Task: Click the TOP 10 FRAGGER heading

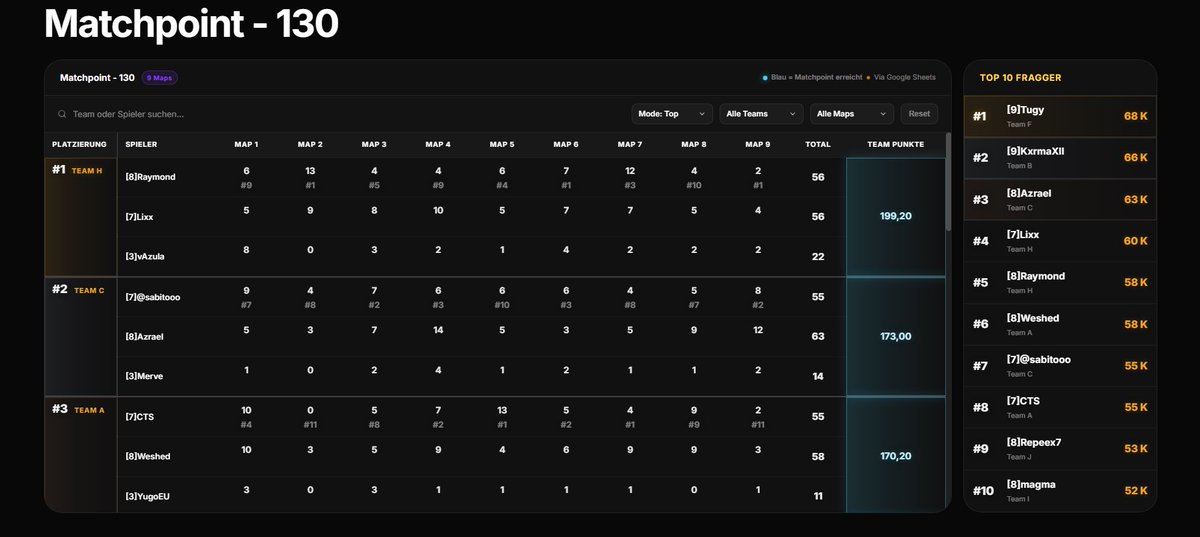Action: pos(1021,78)
